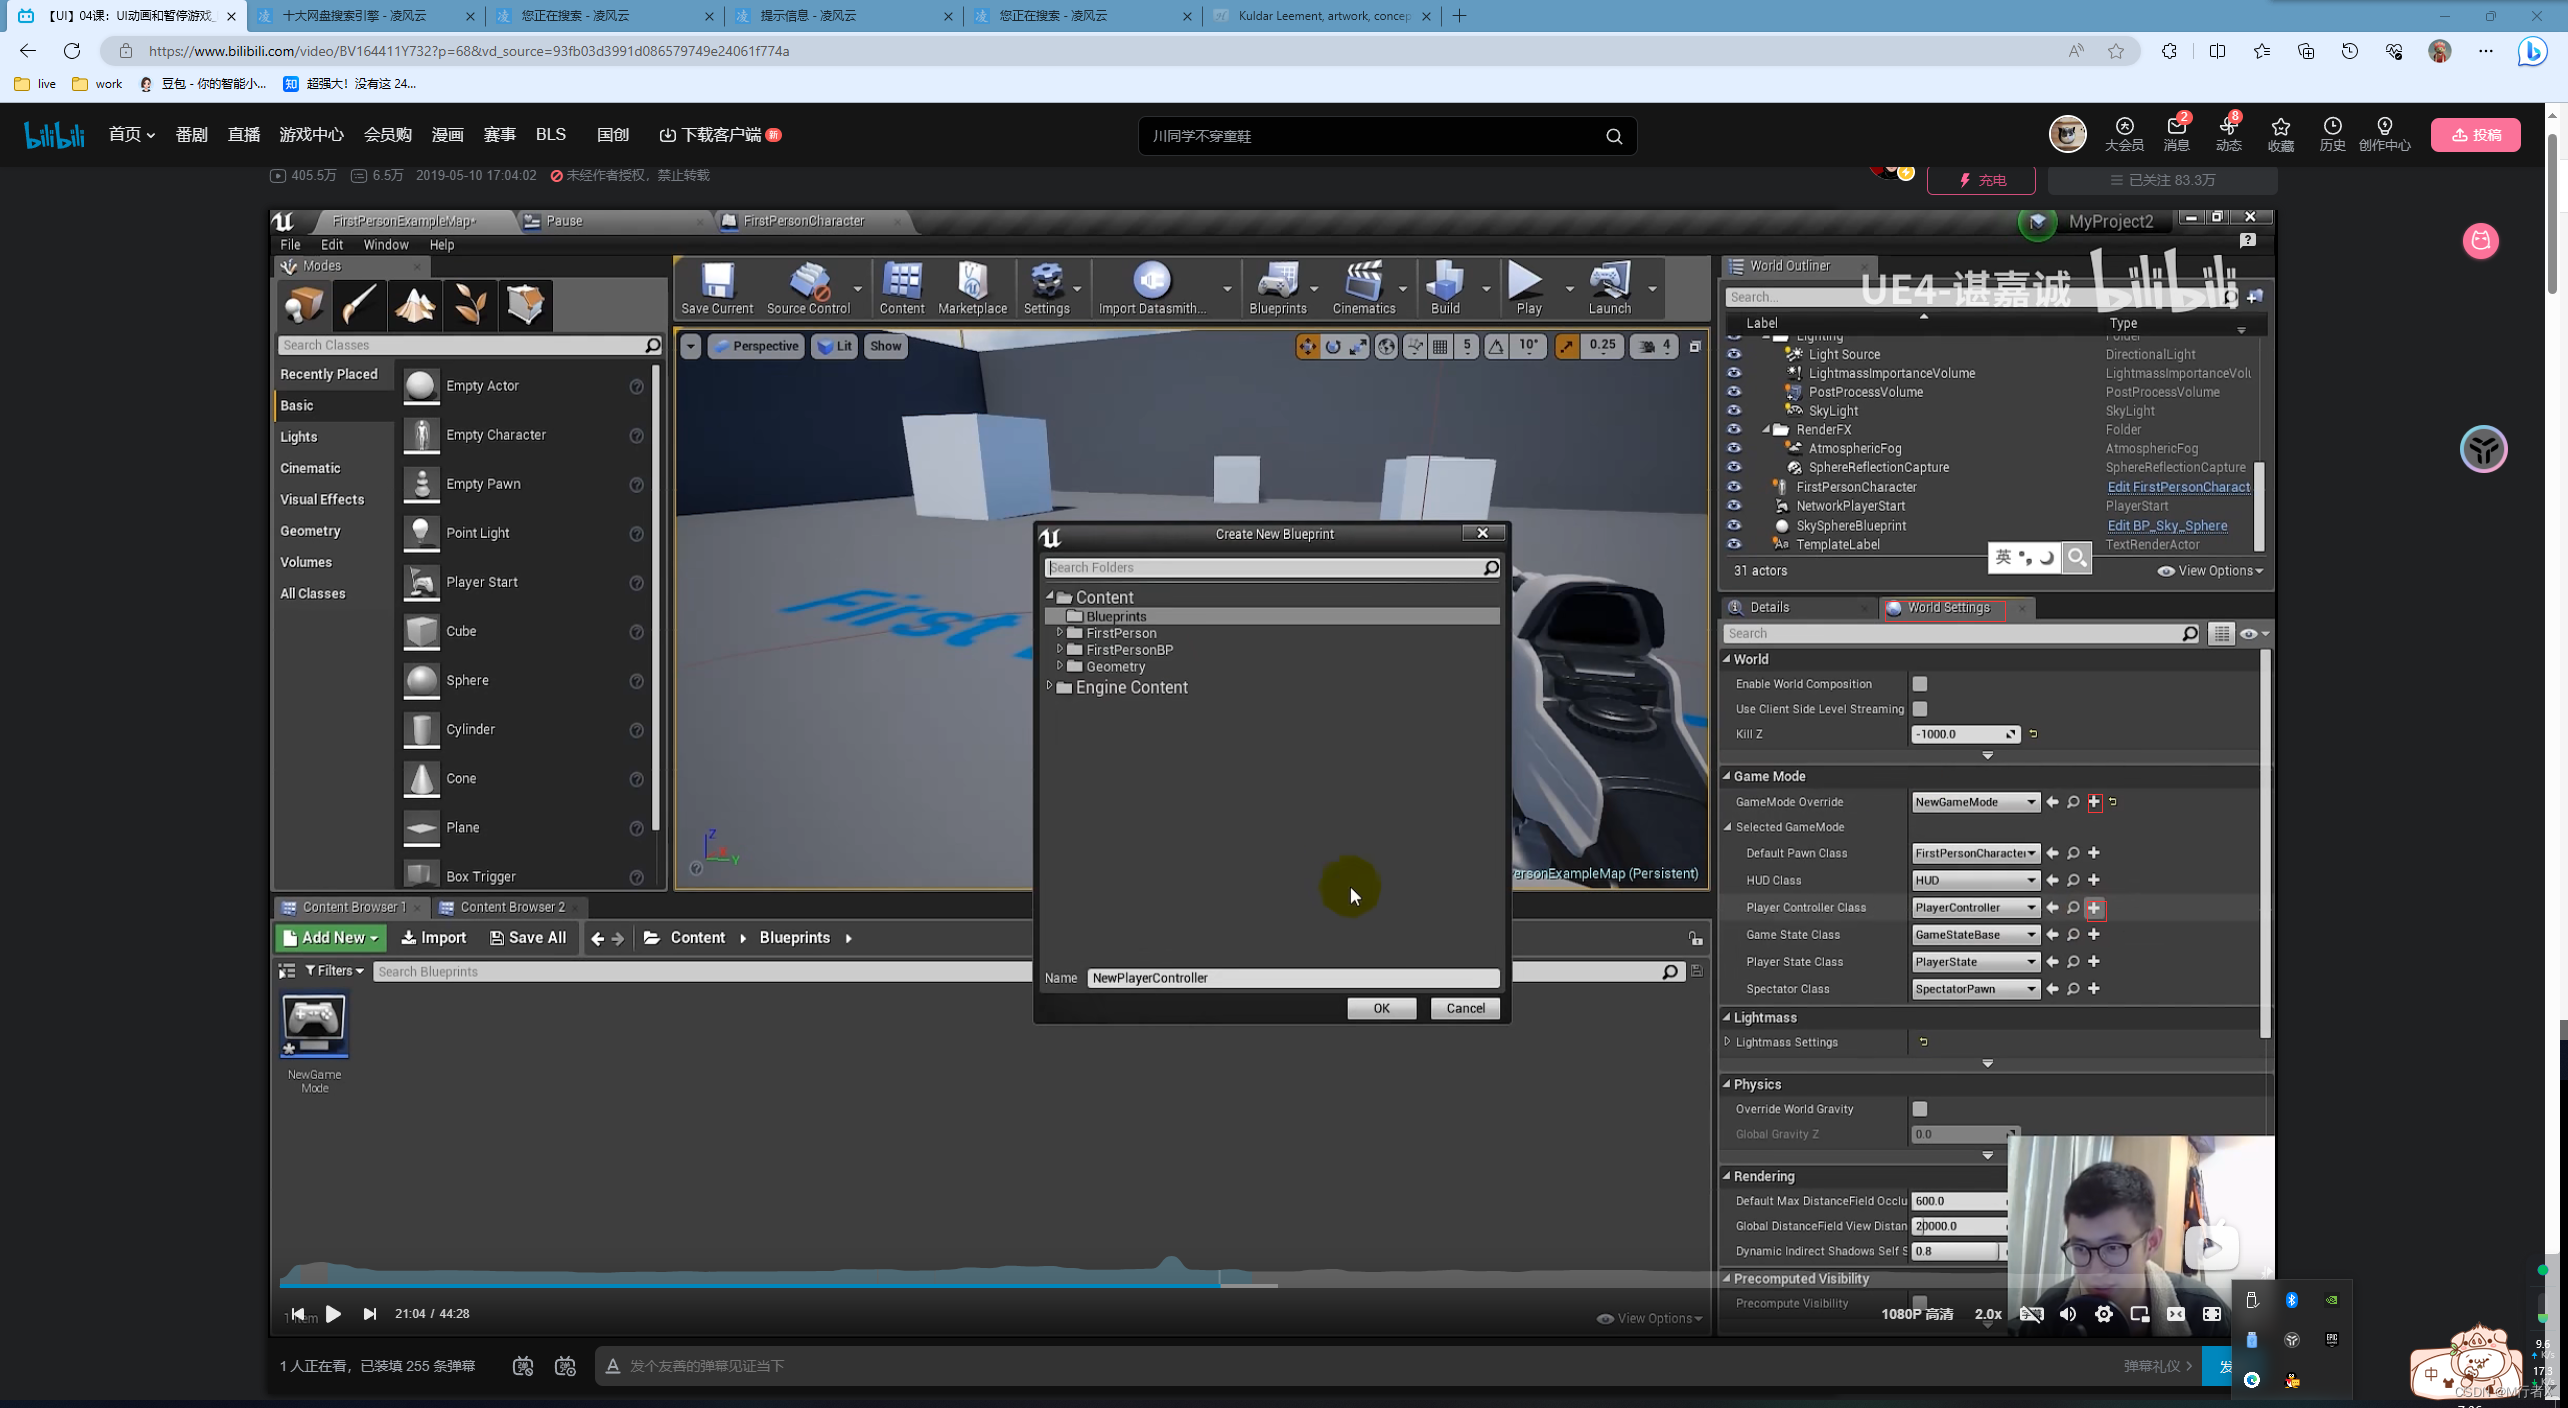
Task: Create new Player Controller Class plus icon
Action: pos(2094,908)
